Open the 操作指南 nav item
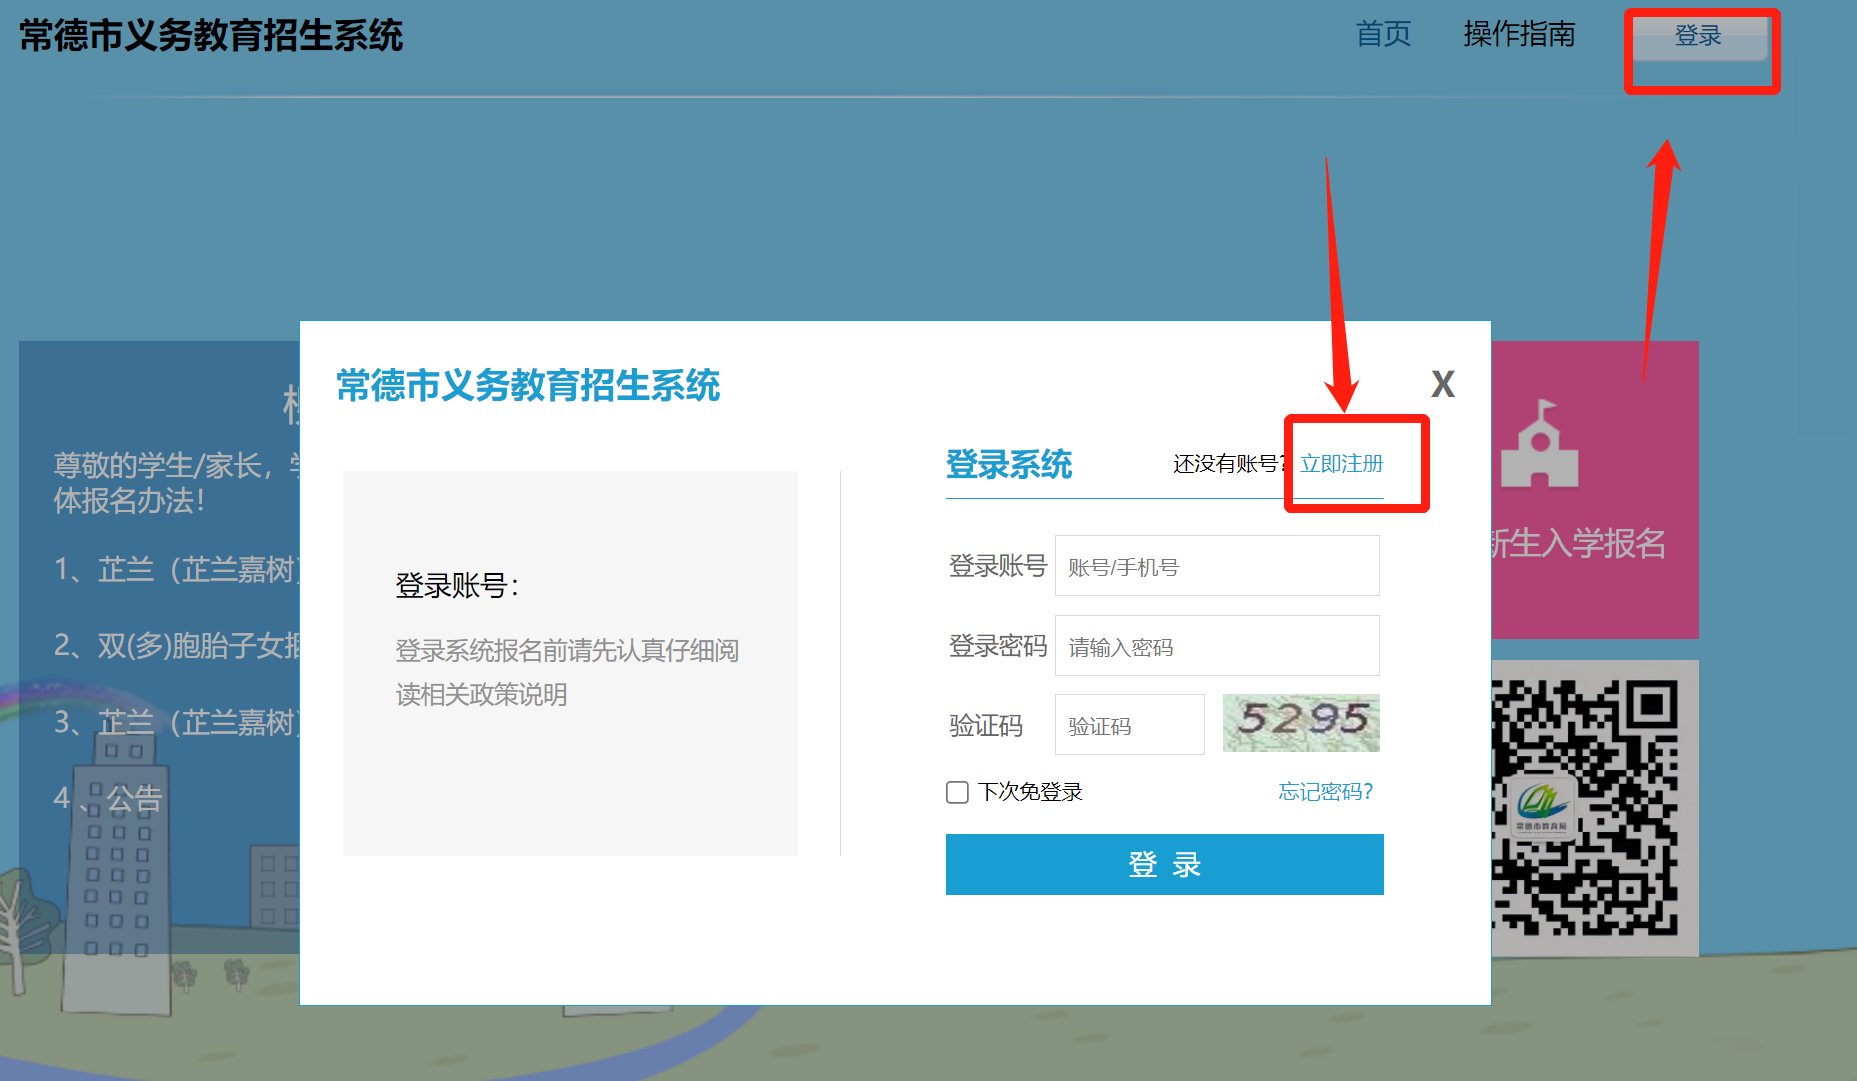The image size is (1857, 1081). point(1519,35)
